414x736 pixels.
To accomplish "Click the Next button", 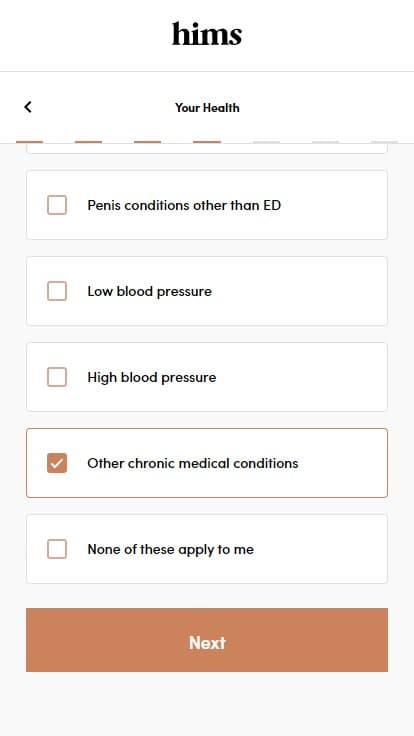I will pyautogui.click(x=207, y=640).
